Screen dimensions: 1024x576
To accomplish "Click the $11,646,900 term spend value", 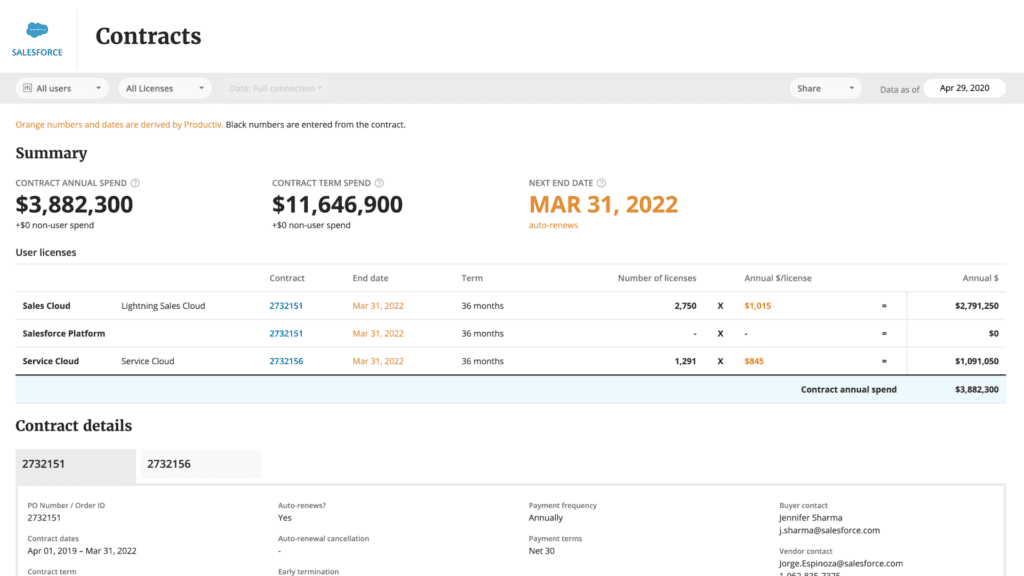I will click(338, 204).
